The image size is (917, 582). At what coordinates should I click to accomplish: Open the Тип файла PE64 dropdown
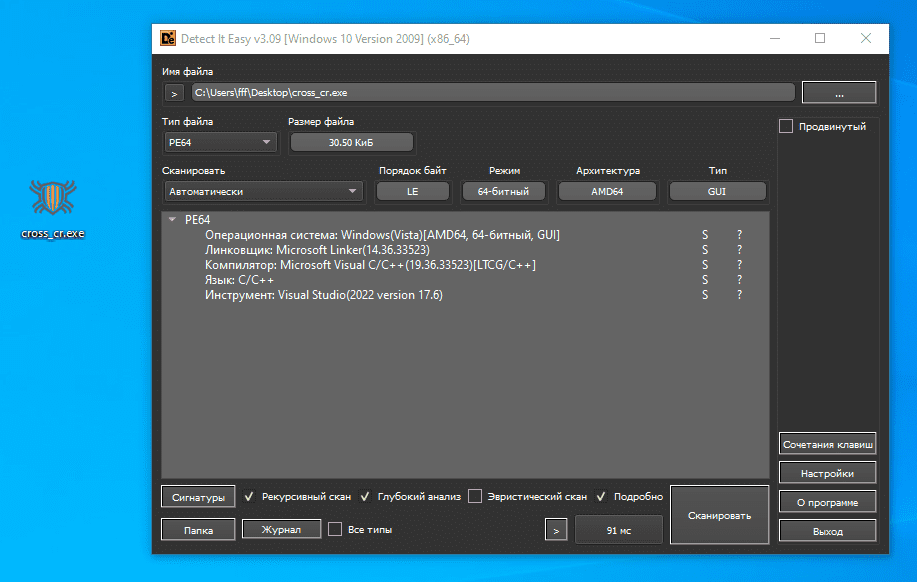pos(219,142)
